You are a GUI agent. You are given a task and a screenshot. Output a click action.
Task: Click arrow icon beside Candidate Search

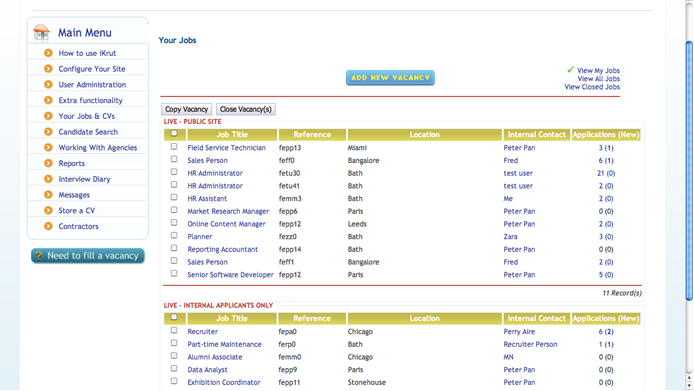coord(48,132)
